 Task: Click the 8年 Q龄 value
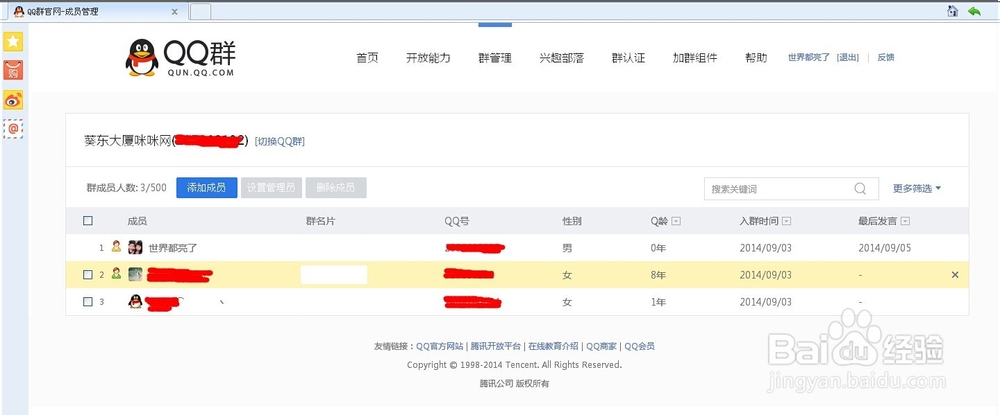[658, 275]
